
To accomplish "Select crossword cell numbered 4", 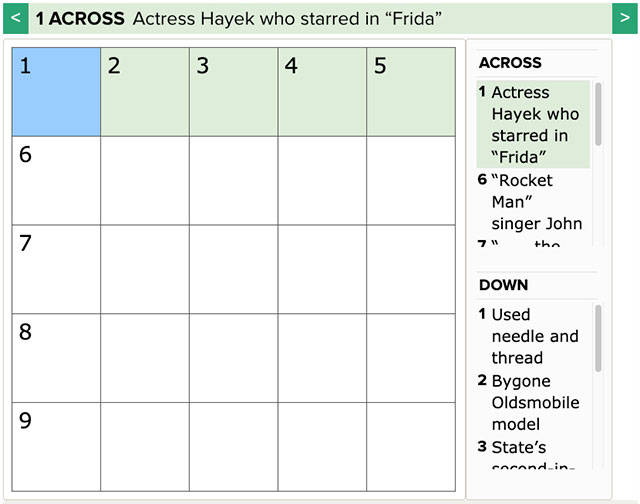I will [x=322, y=92].
